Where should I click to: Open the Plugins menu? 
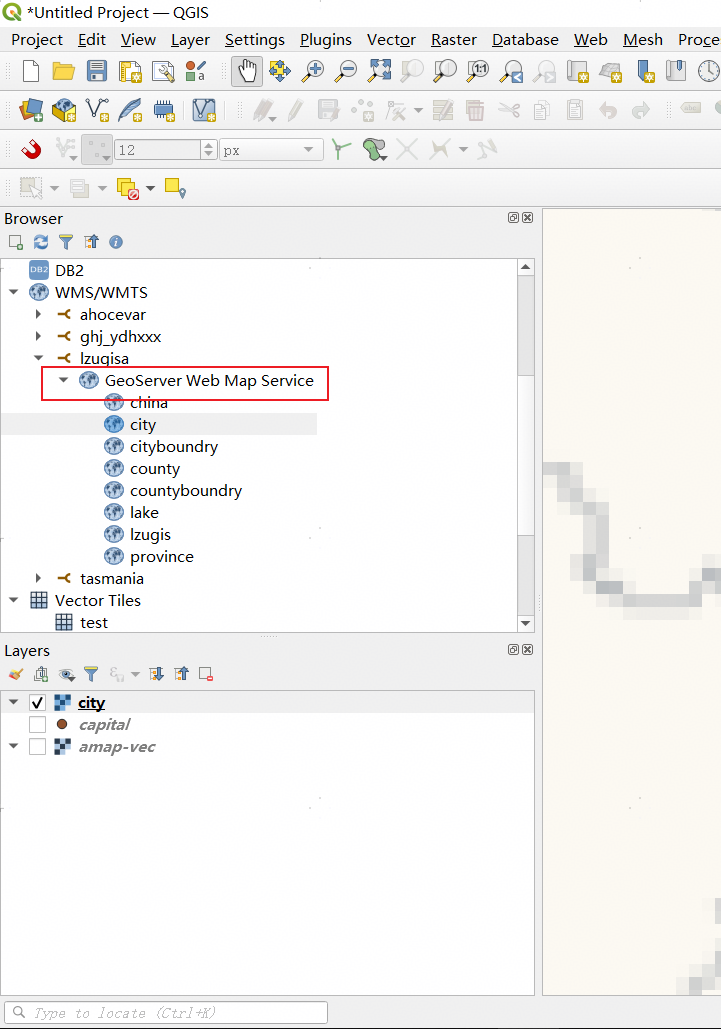tap(325, 40)
